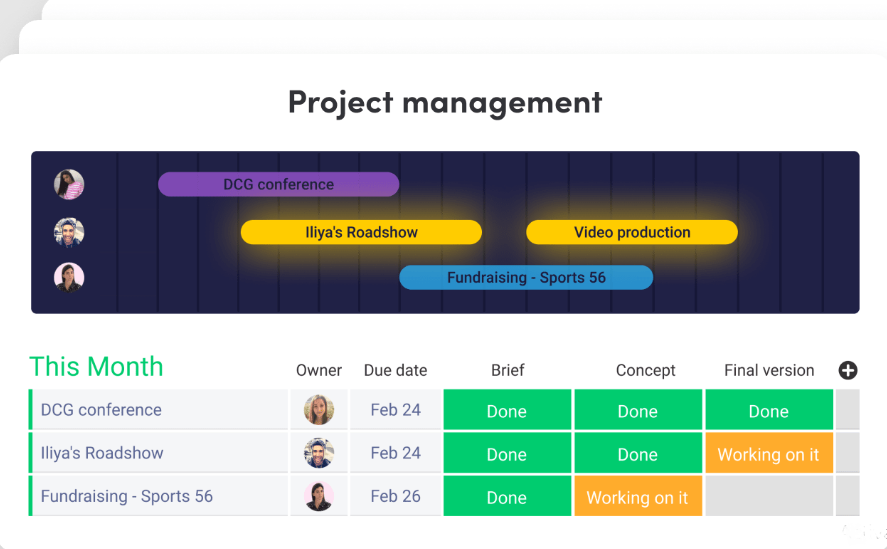This screenshot has width=887, height=549.
Task: Set the empty Final version cell for Fundraising
Action: 768,497
